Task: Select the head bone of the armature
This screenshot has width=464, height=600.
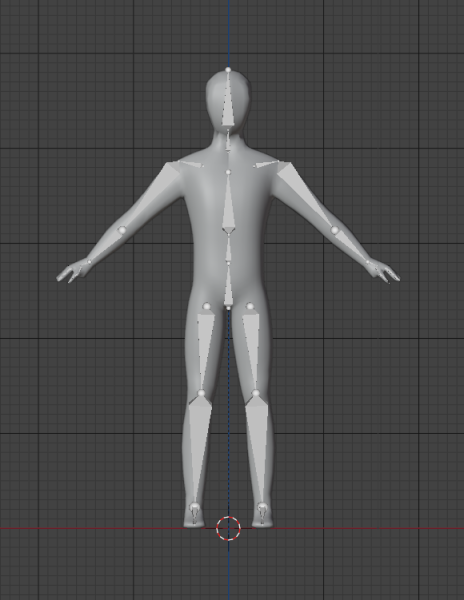Action: (x=228, y=103)
